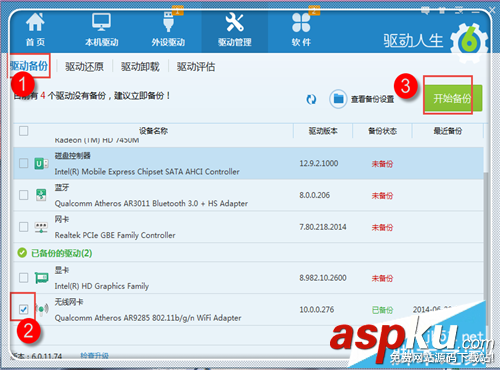Select Intel(R) HD Graphics Family text

pos(102,286)
